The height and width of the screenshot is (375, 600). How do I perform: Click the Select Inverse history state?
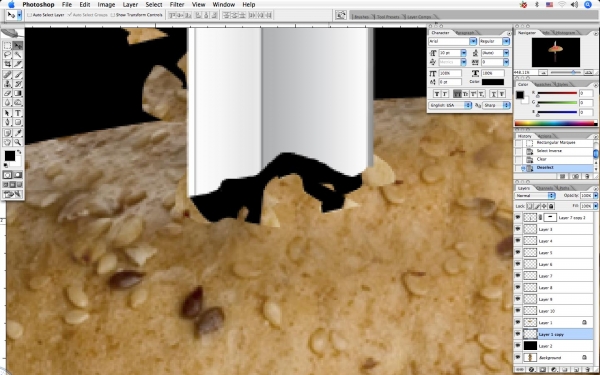(549, 151)
